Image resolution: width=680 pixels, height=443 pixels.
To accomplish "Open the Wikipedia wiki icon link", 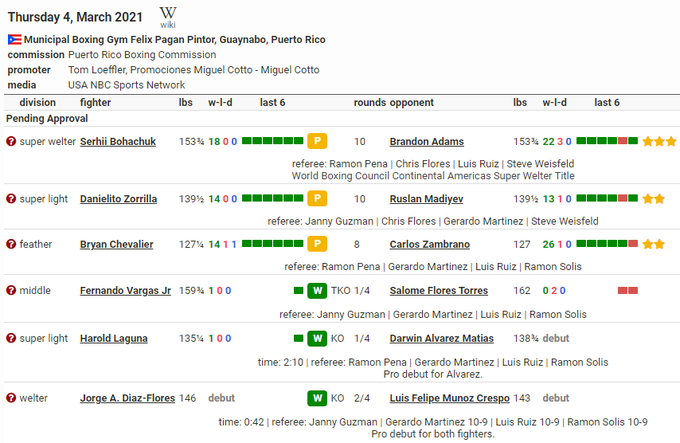I will (x=168, y=19).
